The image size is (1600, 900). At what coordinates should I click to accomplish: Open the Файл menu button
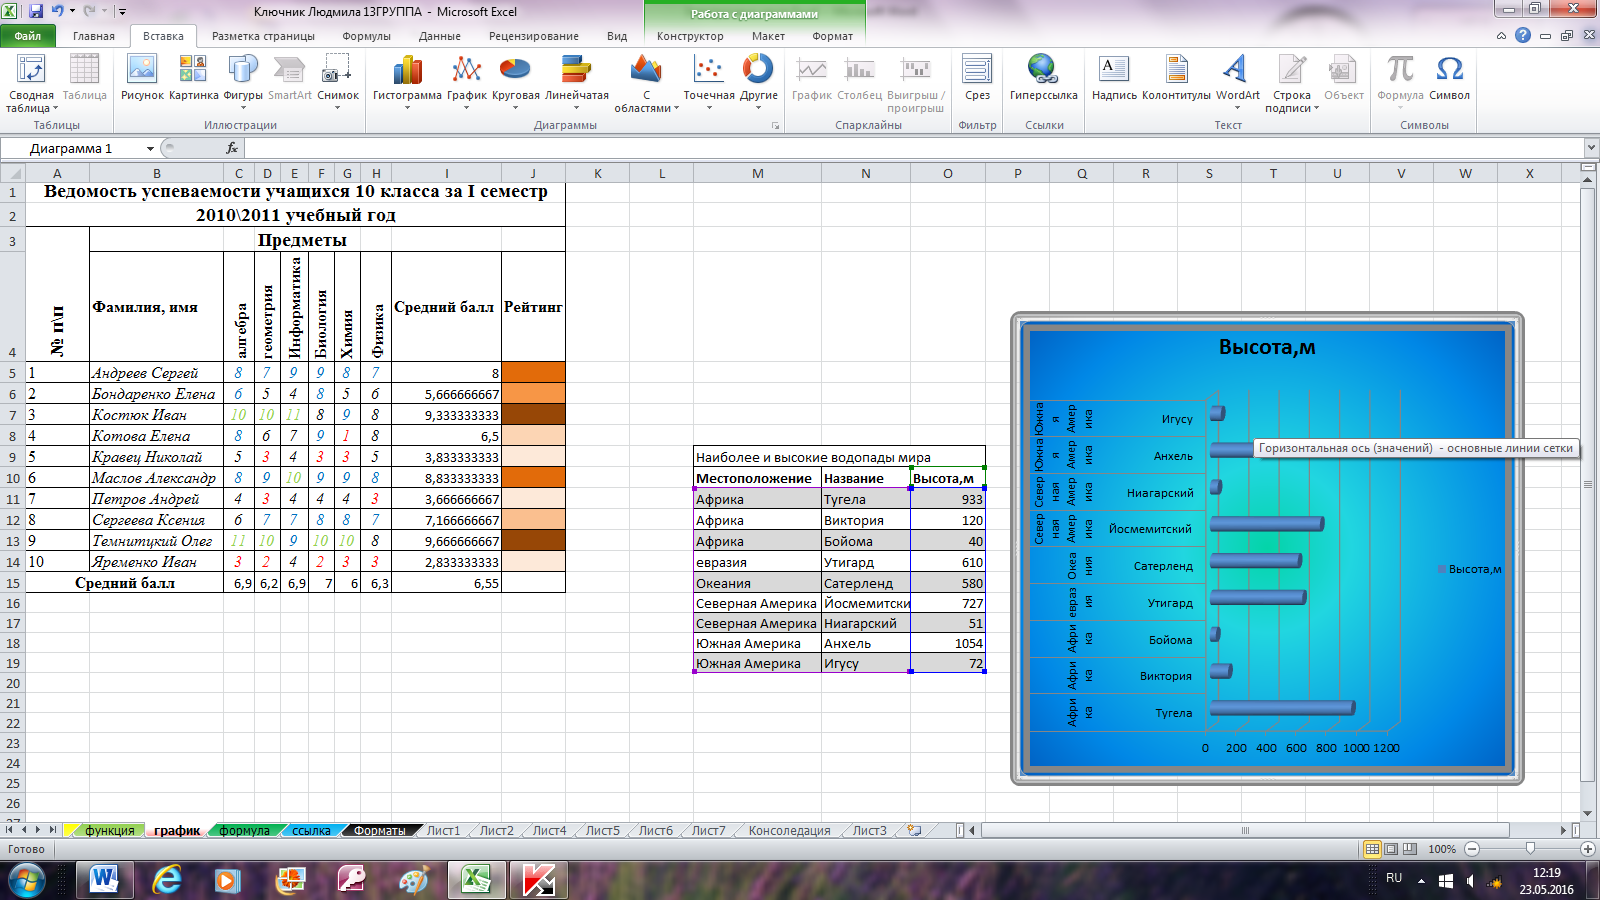[28, 36]
